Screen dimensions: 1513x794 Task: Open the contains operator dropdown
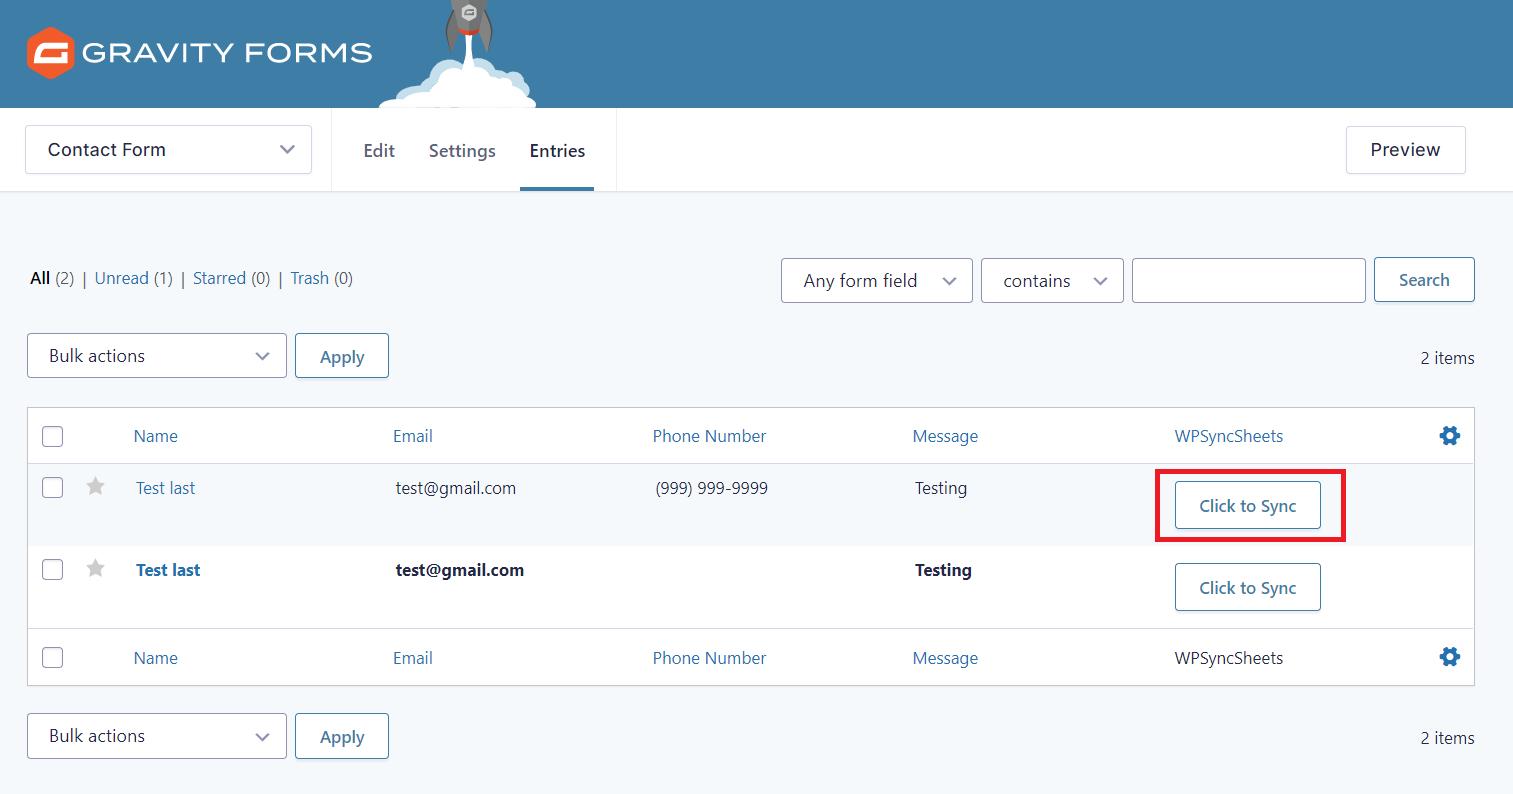[1052, 280]
